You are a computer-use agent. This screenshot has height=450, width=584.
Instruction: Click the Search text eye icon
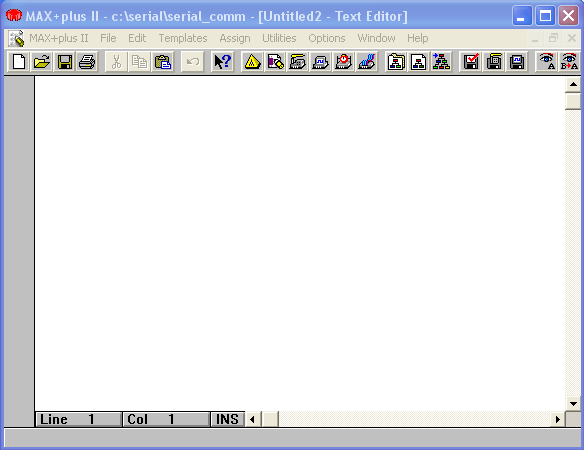click(546, 61)
